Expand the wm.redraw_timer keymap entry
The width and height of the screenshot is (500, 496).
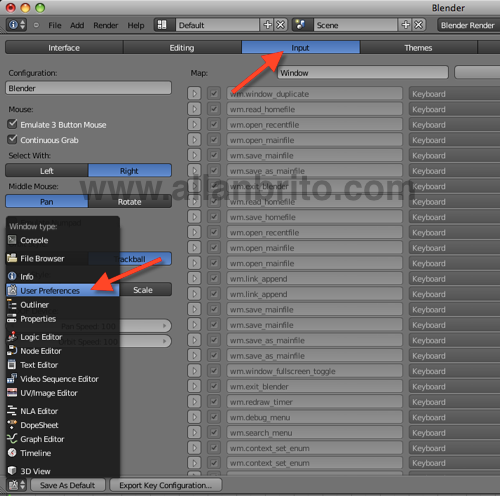(194, 402)
